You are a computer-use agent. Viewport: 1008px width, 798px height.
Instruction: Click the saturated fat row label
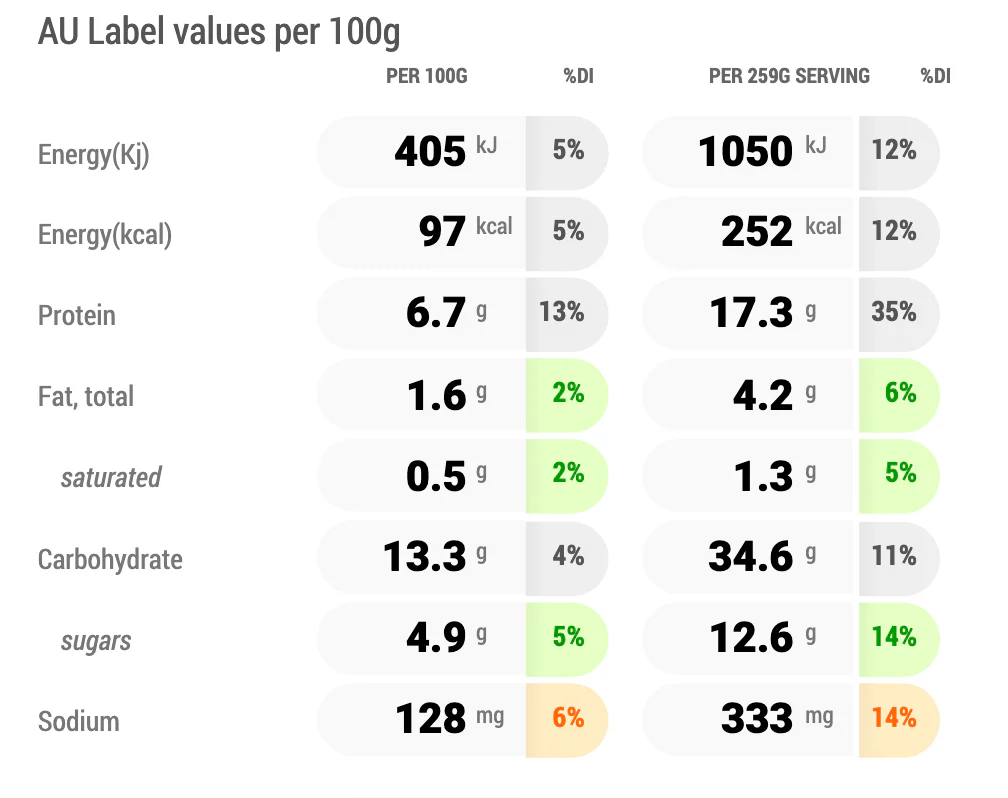(x=111, y=478)
